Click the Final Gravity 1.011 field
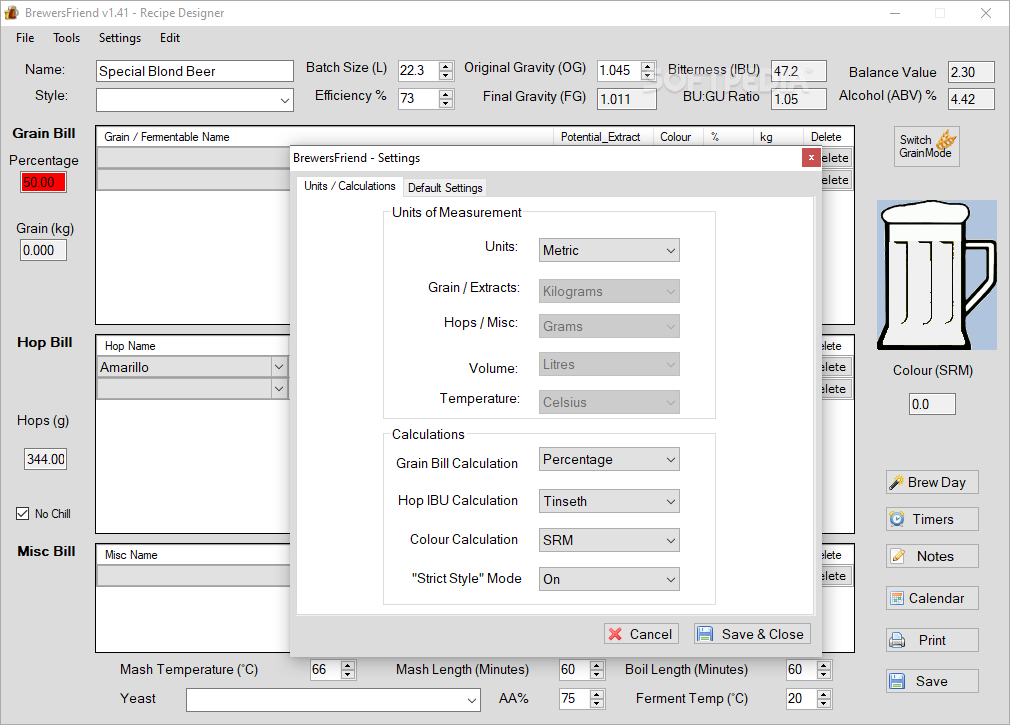 point(627,99)
